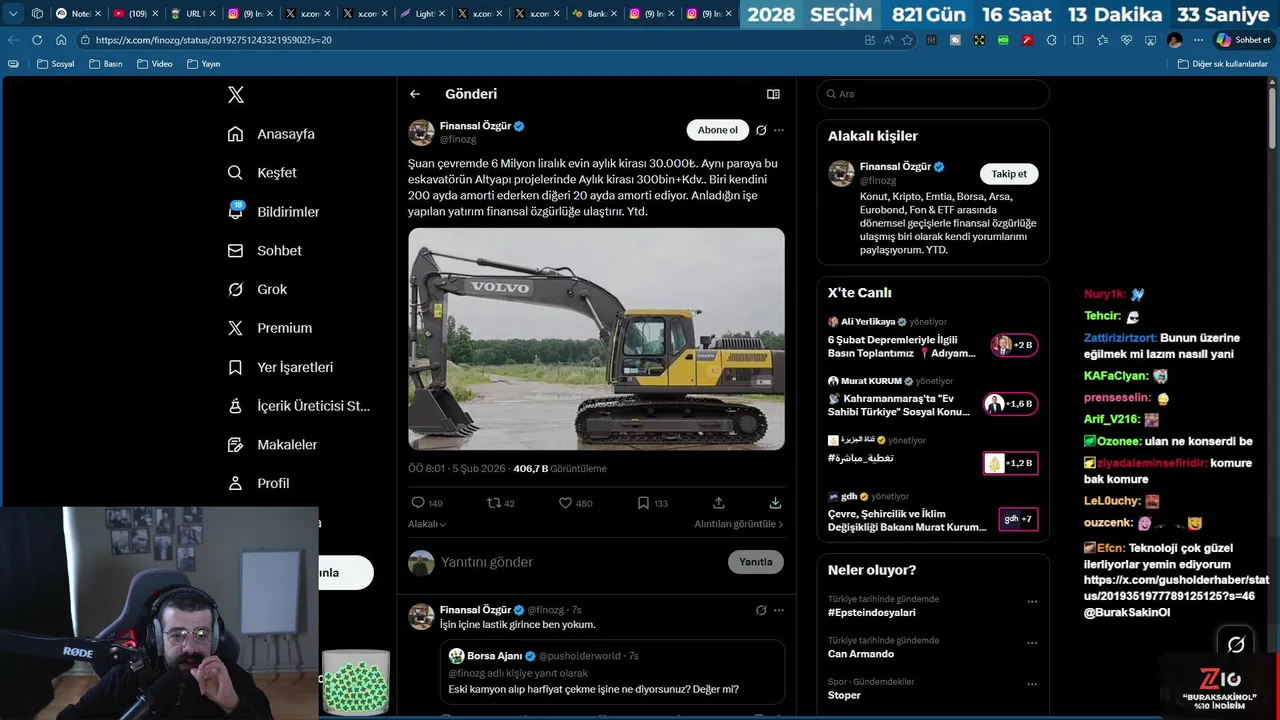Image resolution: width=1280 pixels, height=720 pixels.
Task: Click the floating Grok button bottom right
Action: (x=1236, y=644)
